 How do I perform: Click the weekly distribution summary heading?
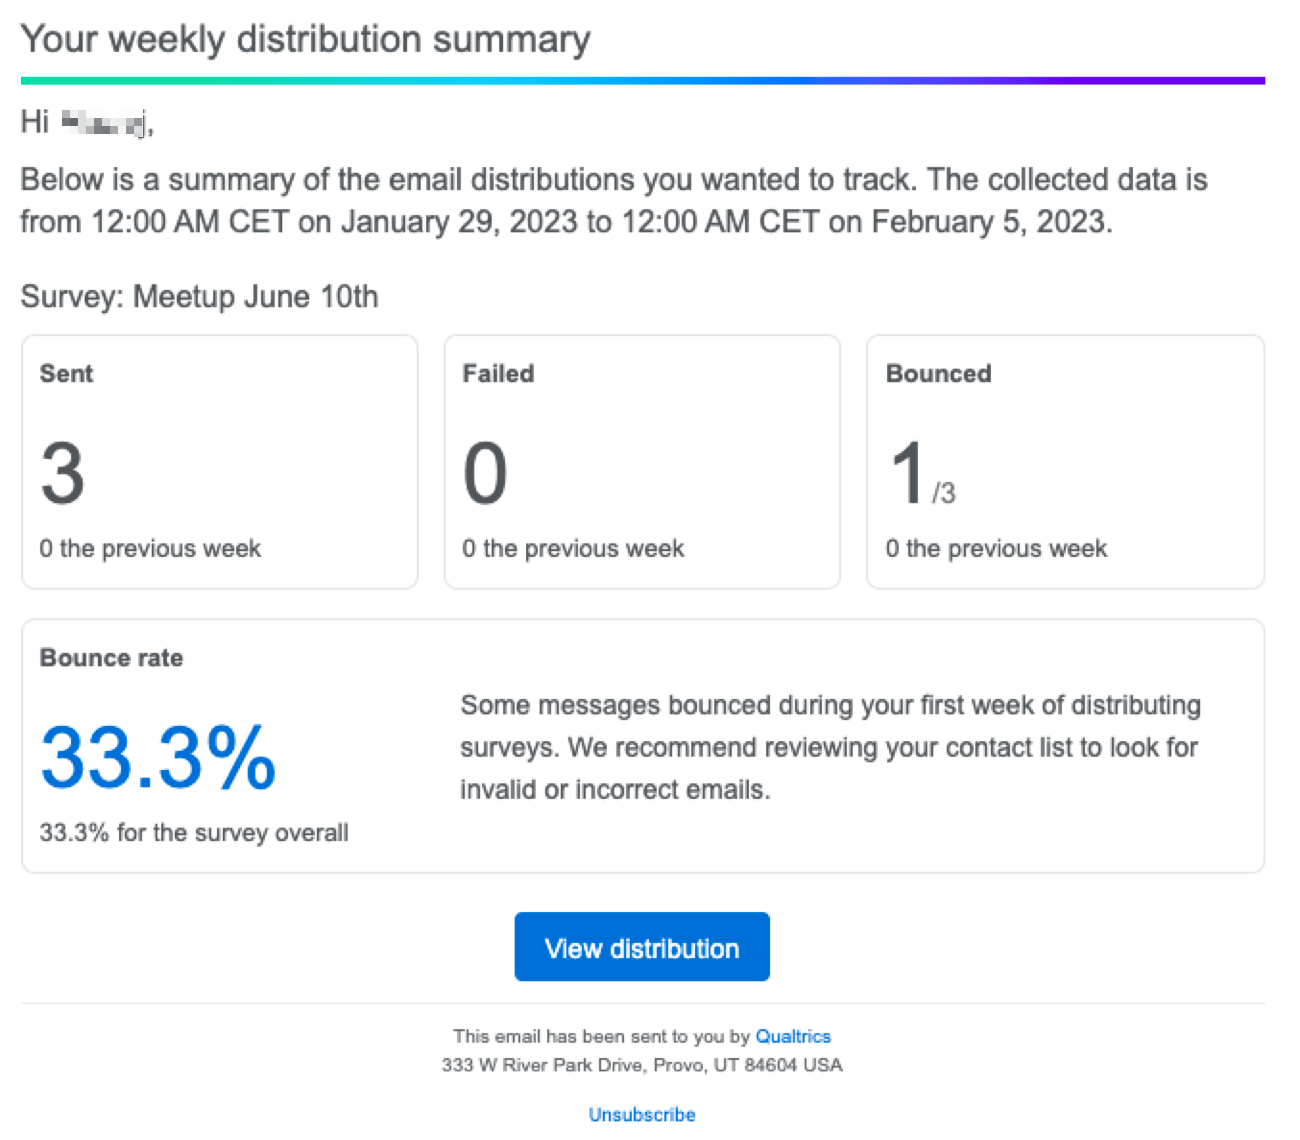pyautogui.click(x=305, y=38)
